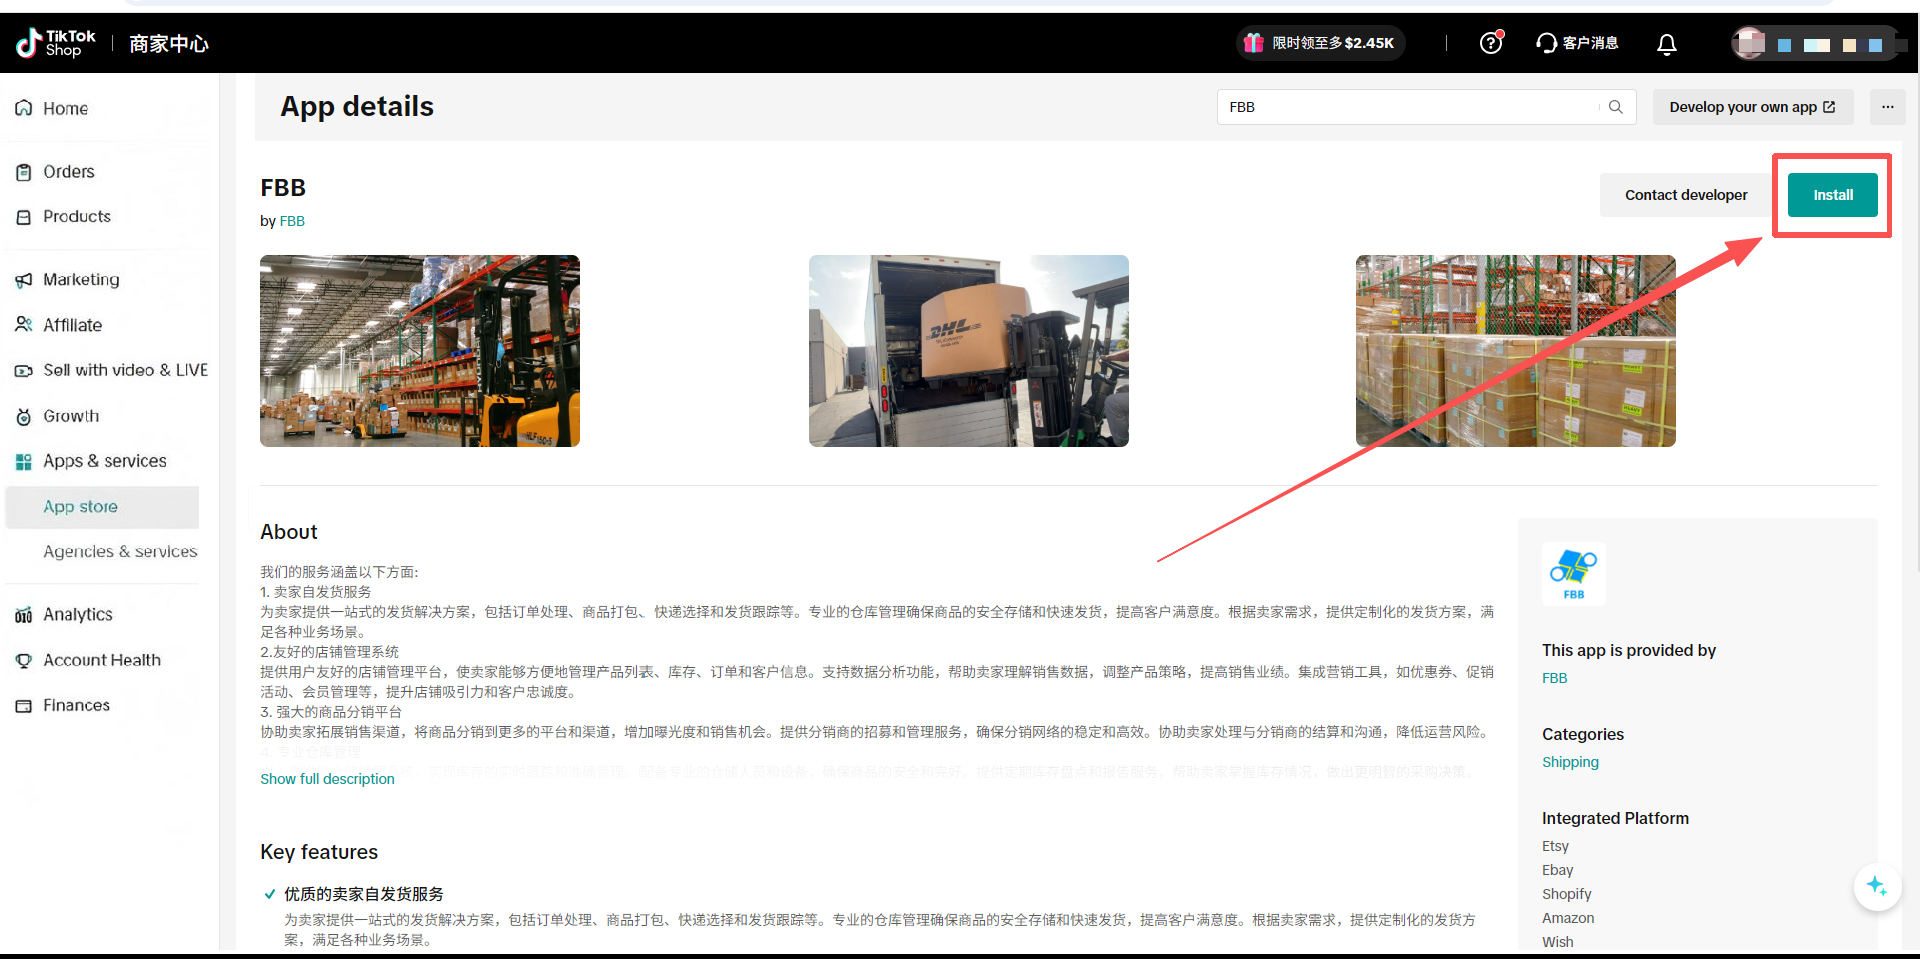
Task: Click the Etsy integrated platform entry
Action: tap(1555, 846)
